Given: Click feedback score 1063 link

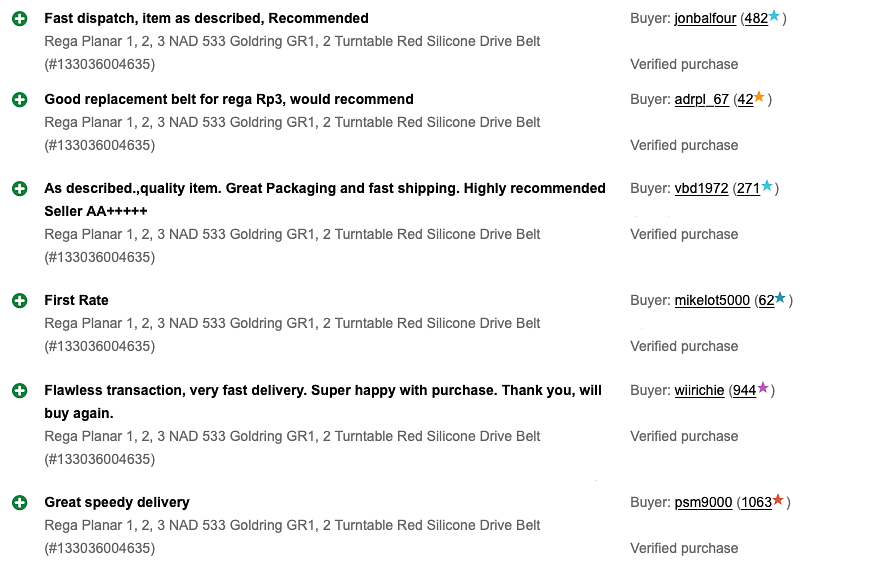Looking at the screenshot, I should pos(756,503).
